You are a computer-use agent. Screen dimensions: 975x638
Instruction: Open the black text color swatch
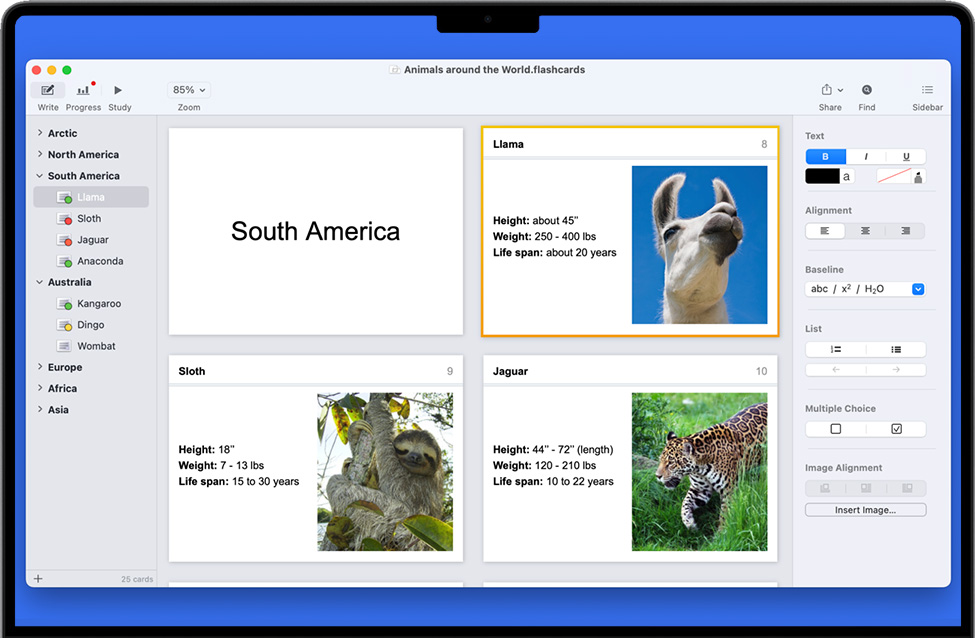click(822, 177)
